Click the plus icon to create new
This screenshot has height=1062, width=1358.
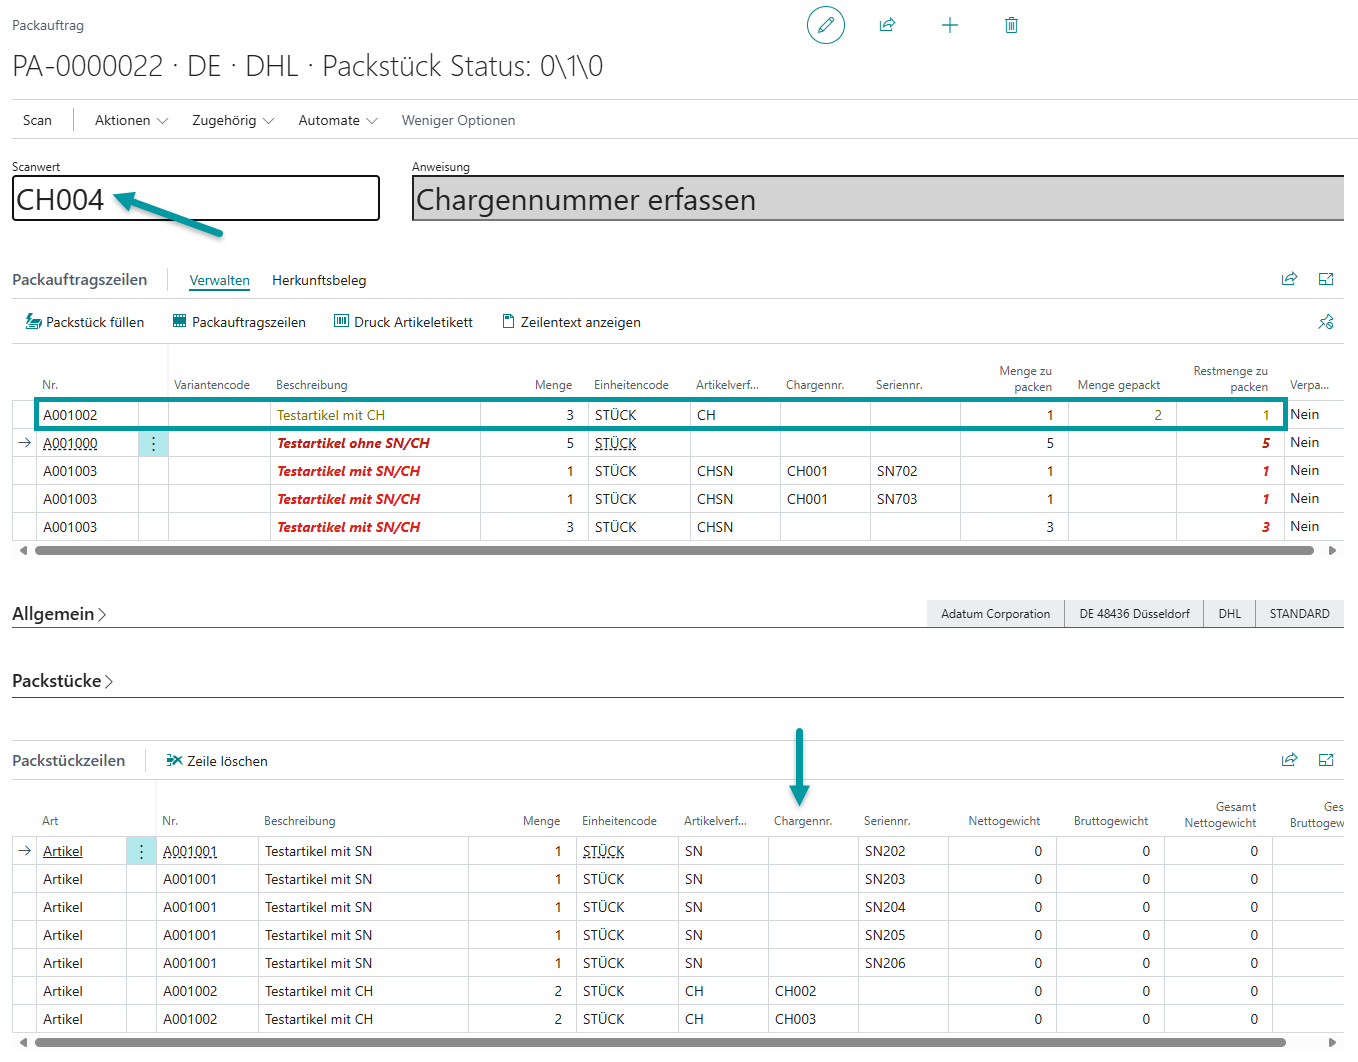pyautogui.click(x=950, y=25)
